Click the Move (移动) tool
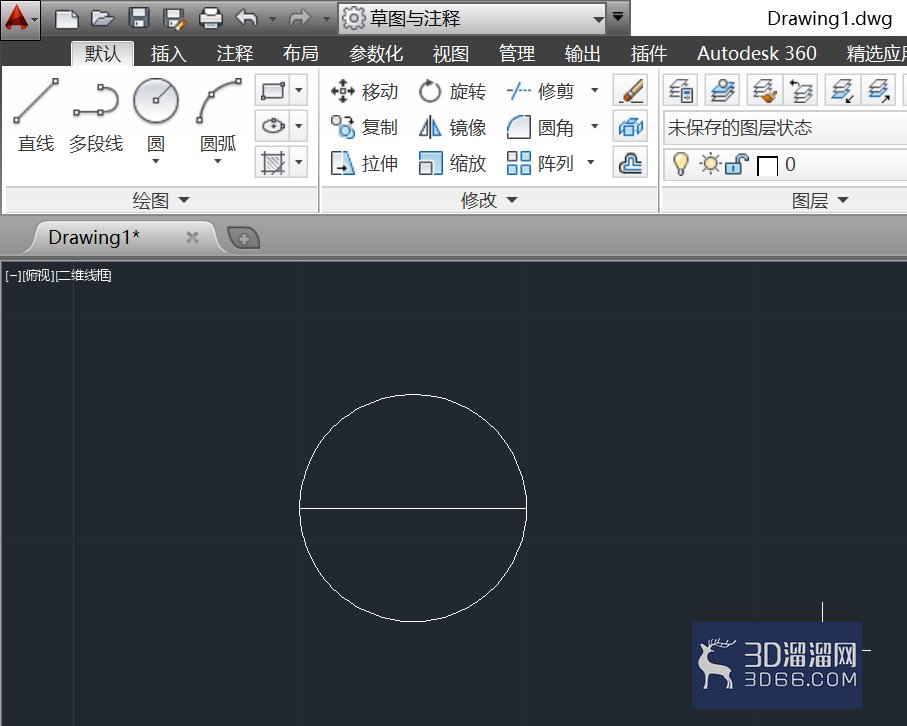 point(364,91)
